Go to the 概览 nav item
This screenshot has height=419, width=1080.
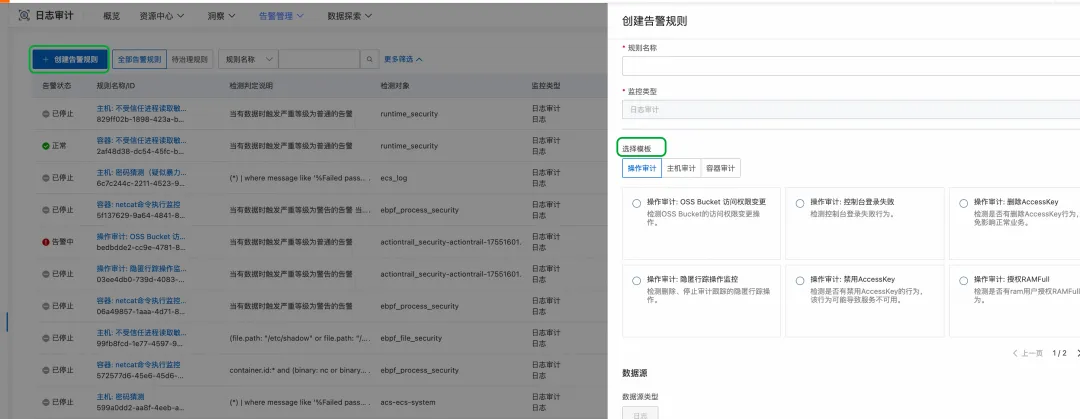111,15
